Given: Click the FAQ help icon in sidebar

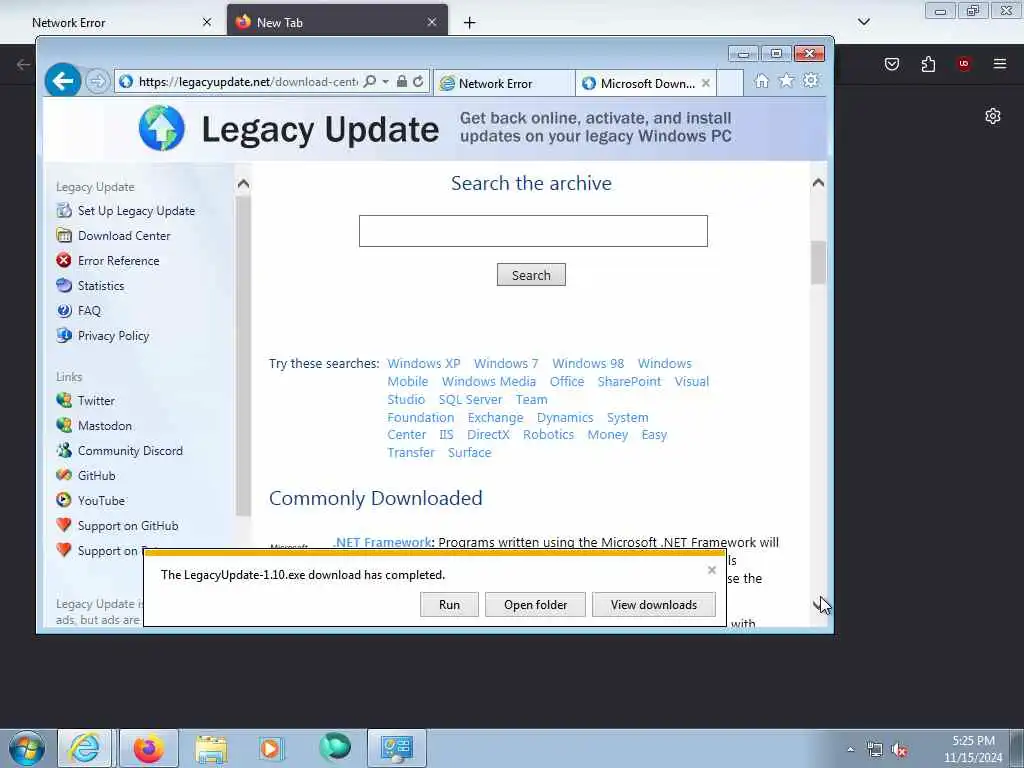Looking at the screenshot, I should (64, 311).
